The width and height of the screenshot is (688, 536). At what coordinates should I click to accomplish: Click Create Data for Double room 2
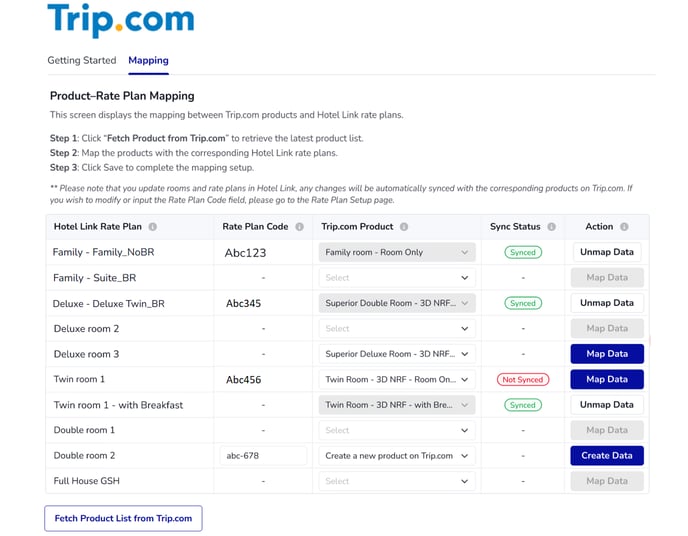(x=607, y=456)
